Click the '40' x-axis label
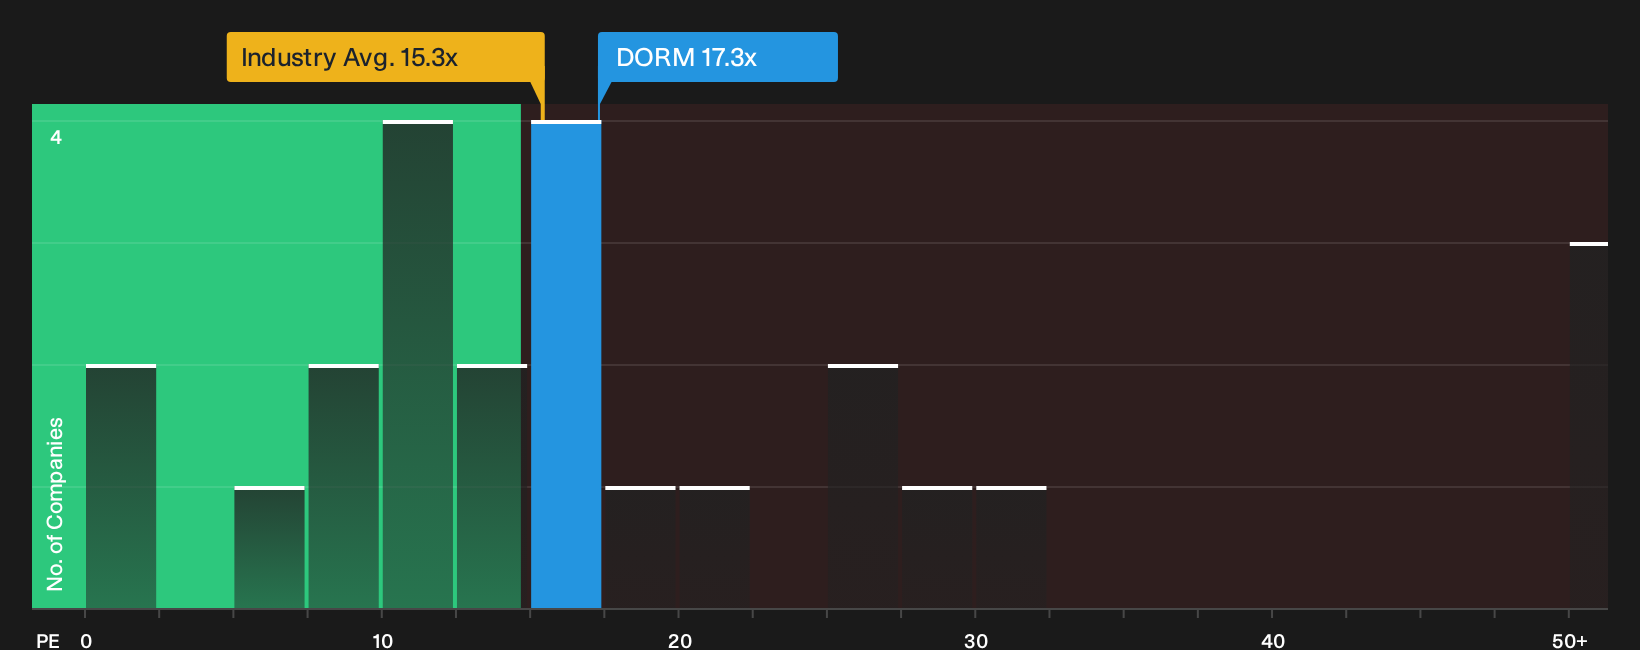1640x650 pixels. pyautogui.click(x=1273, y=641)
